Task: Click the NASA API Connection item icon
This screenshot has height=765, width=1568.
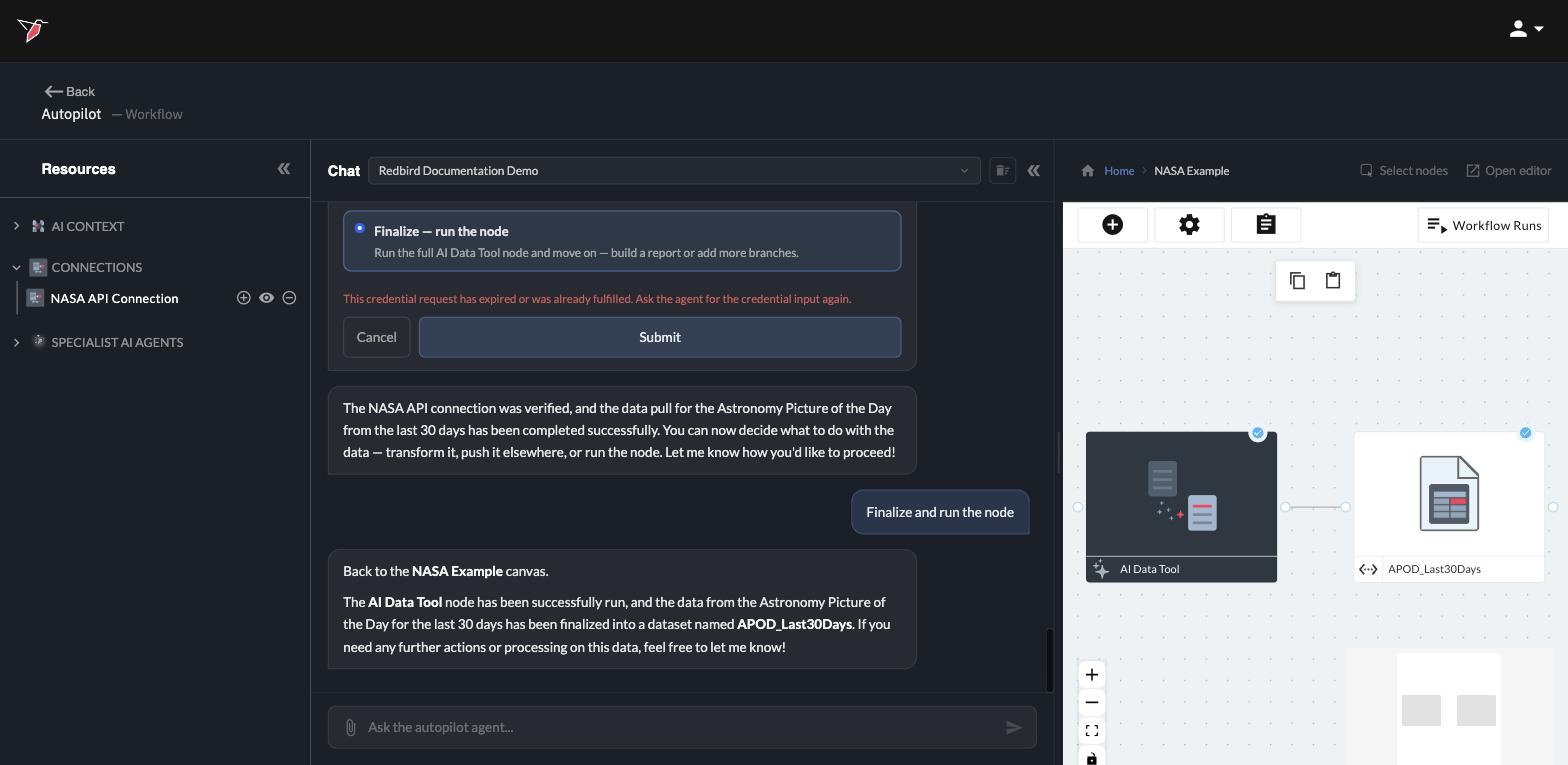Action: (x=35, y=298)
